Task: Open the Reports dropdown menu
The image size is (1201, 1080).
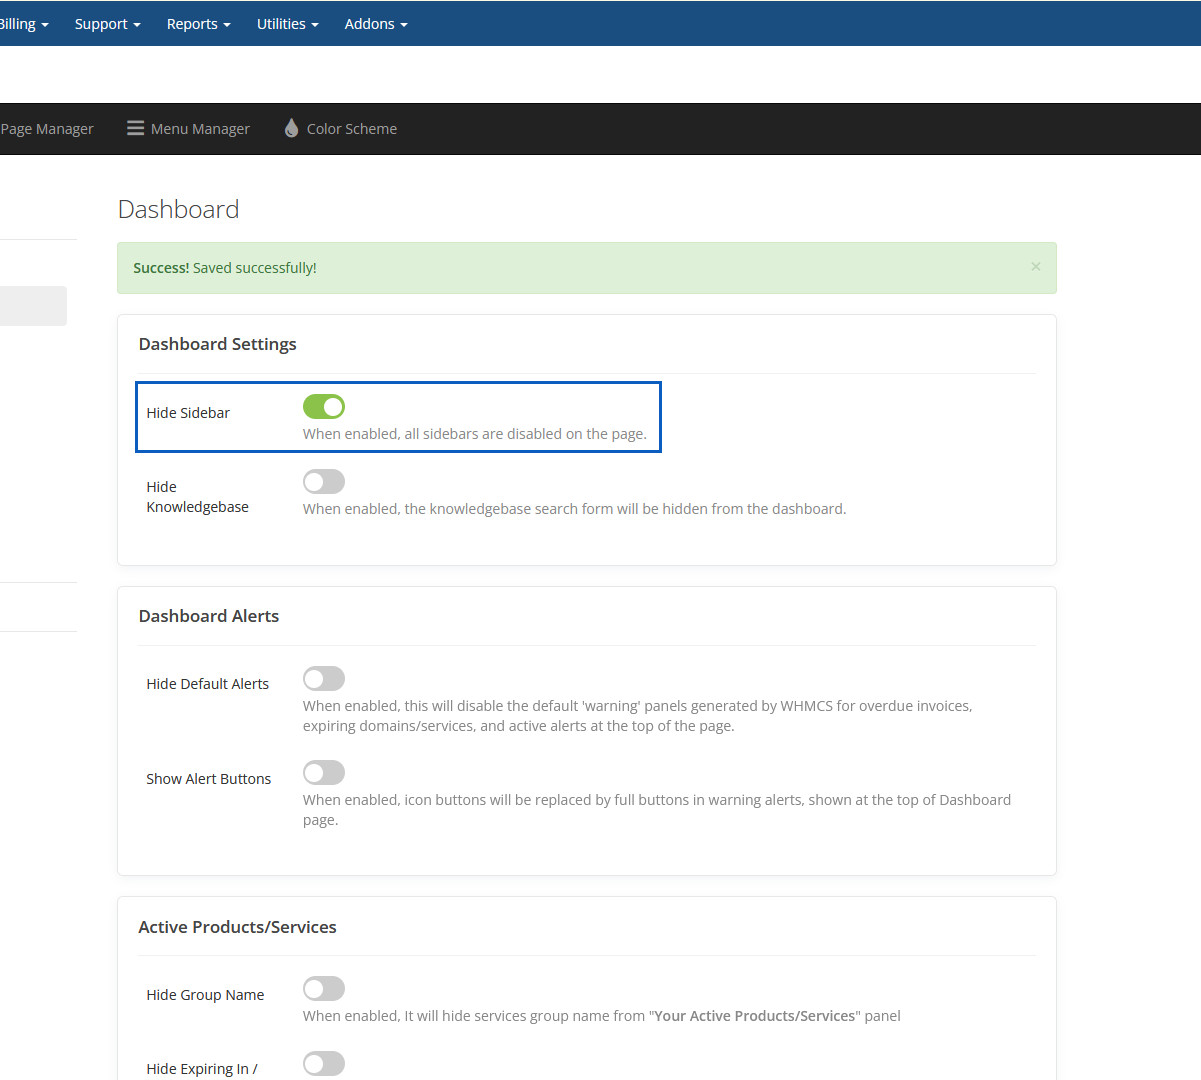Action: (x=198, y=24)
